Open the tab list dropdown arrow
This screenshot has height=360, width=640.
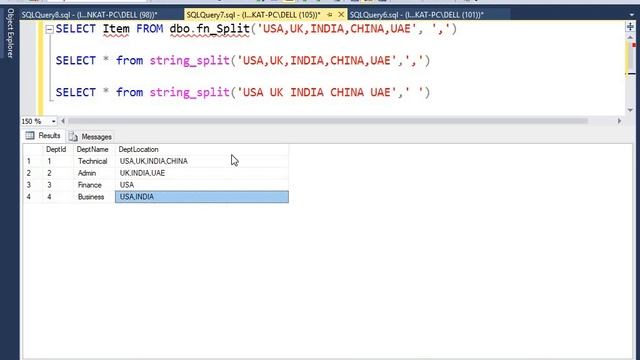[632, 15]
